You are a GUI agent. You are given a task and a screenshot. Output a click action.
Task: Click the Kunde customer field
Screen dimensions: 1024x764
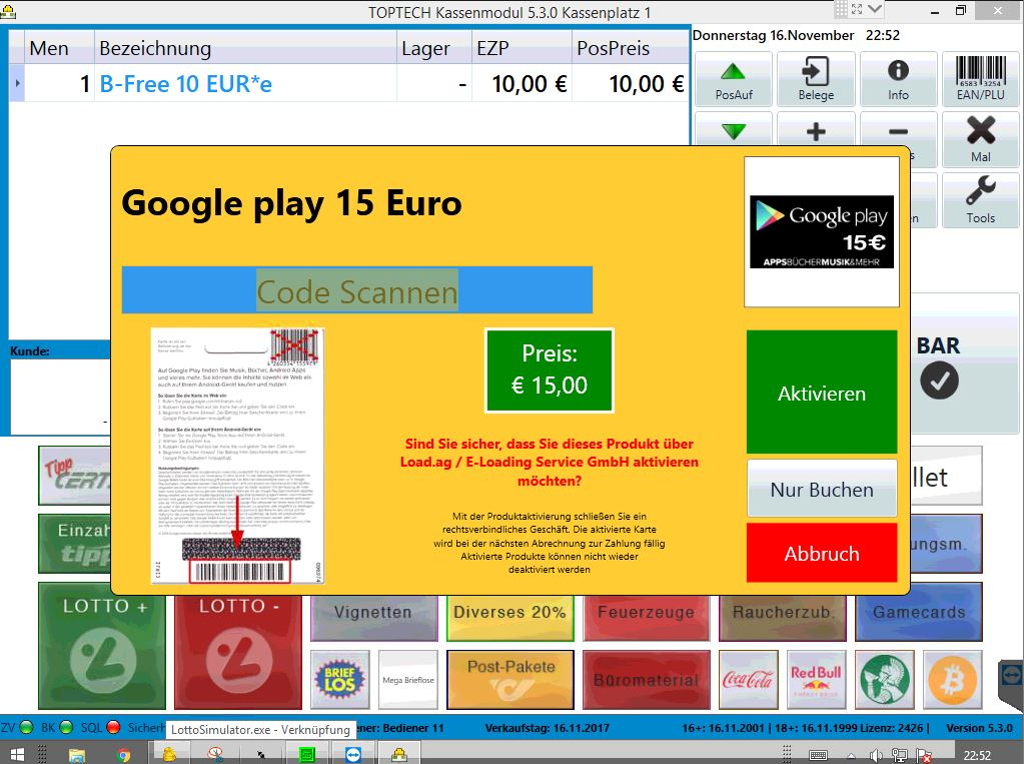tap(60, 396)
